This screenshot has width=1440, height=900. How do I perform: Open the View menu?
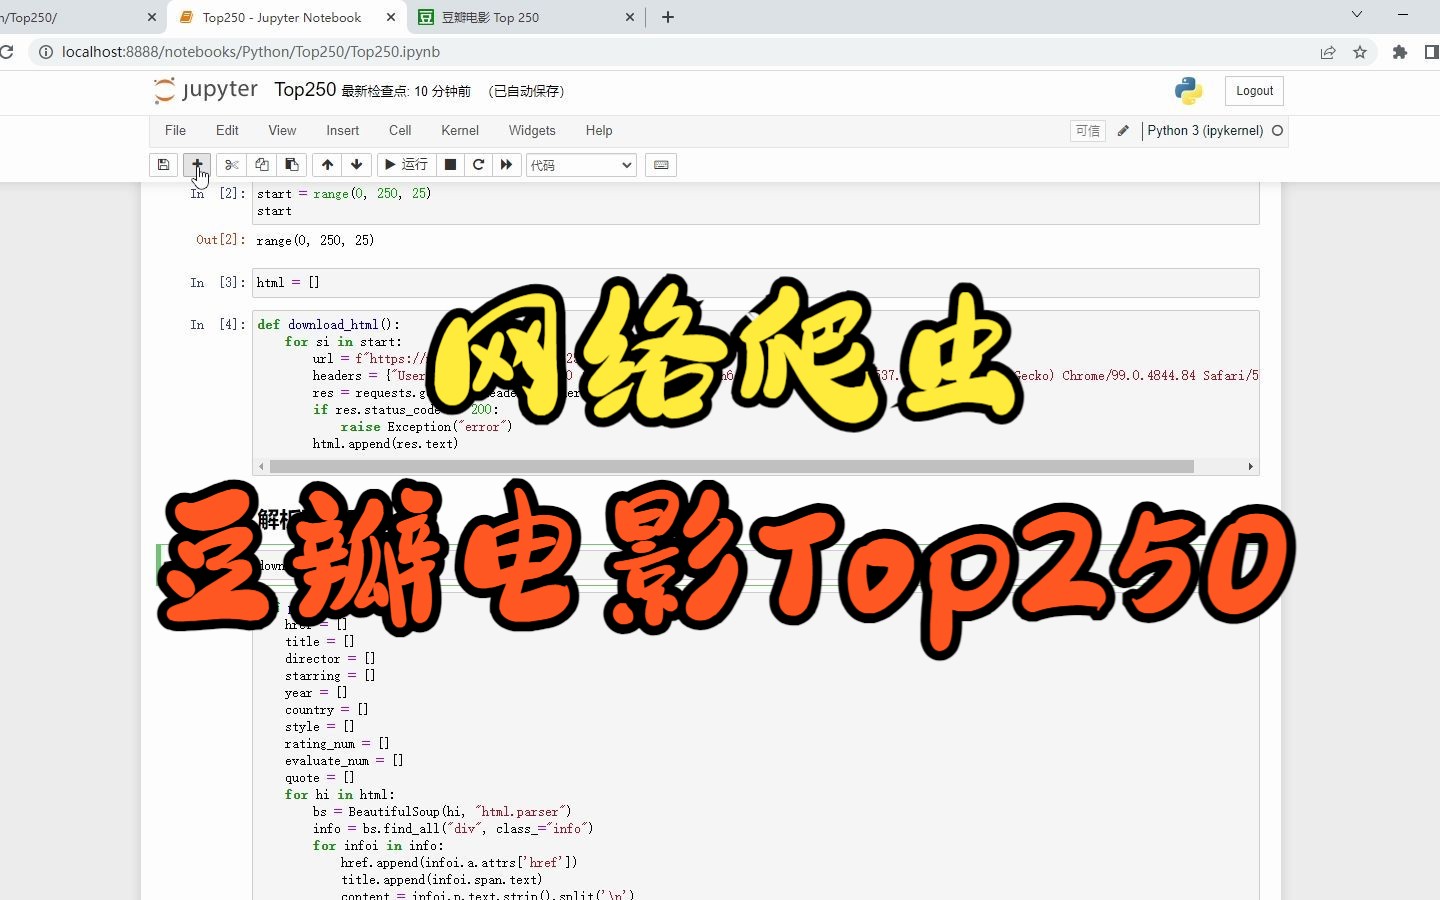(x=282, y=131)
